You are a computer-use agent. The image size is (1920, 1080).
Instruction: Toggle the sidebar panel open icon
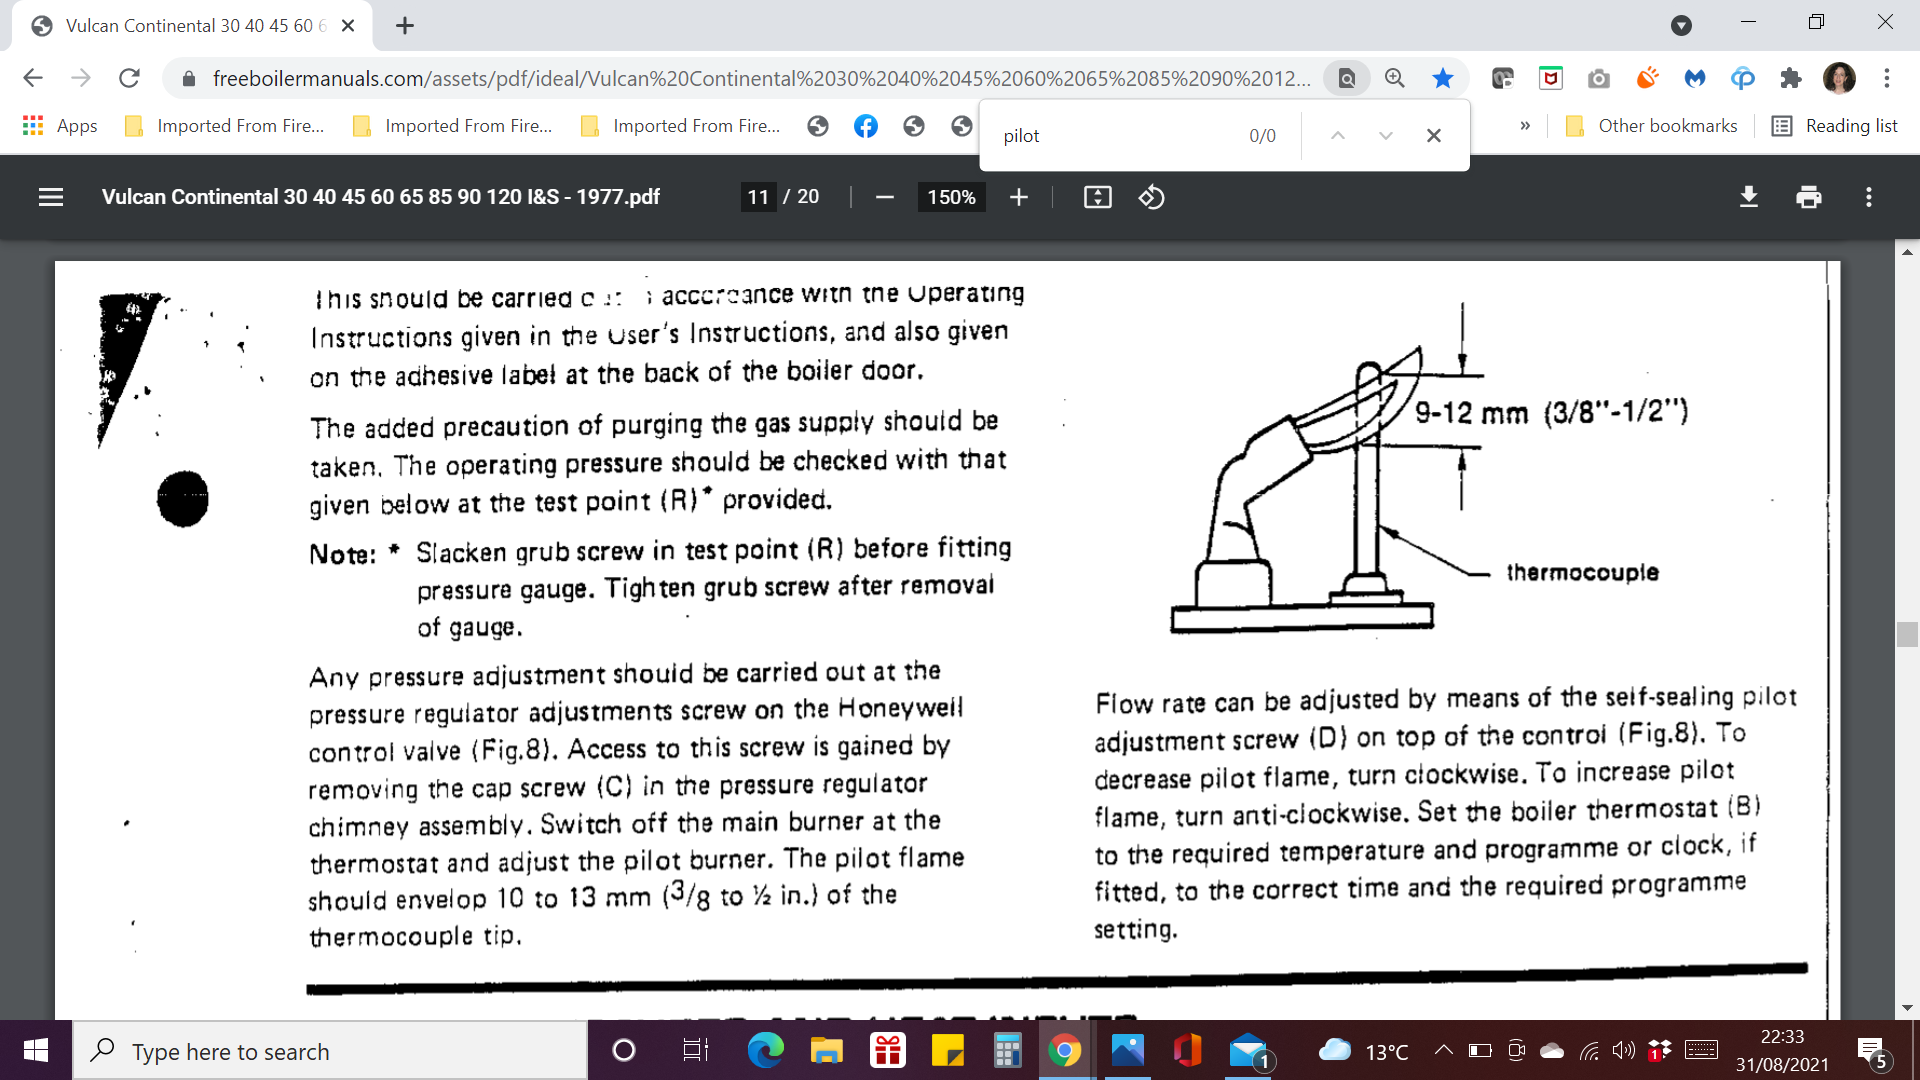(49, 198)
